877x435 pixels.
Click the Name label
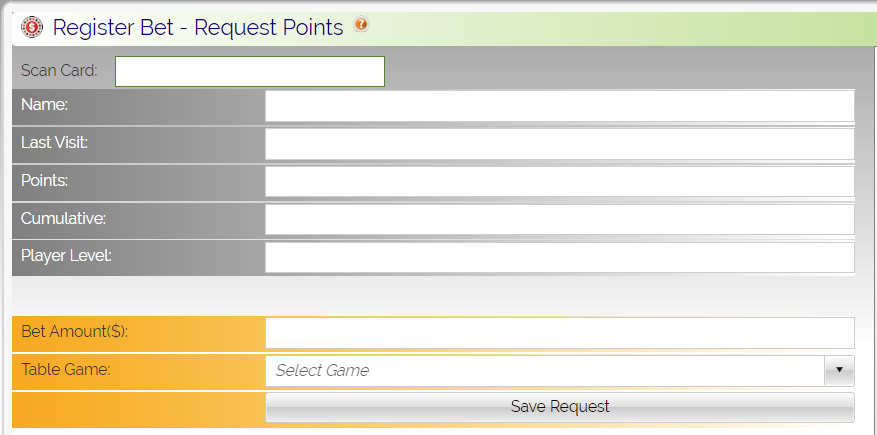point(44,105)
